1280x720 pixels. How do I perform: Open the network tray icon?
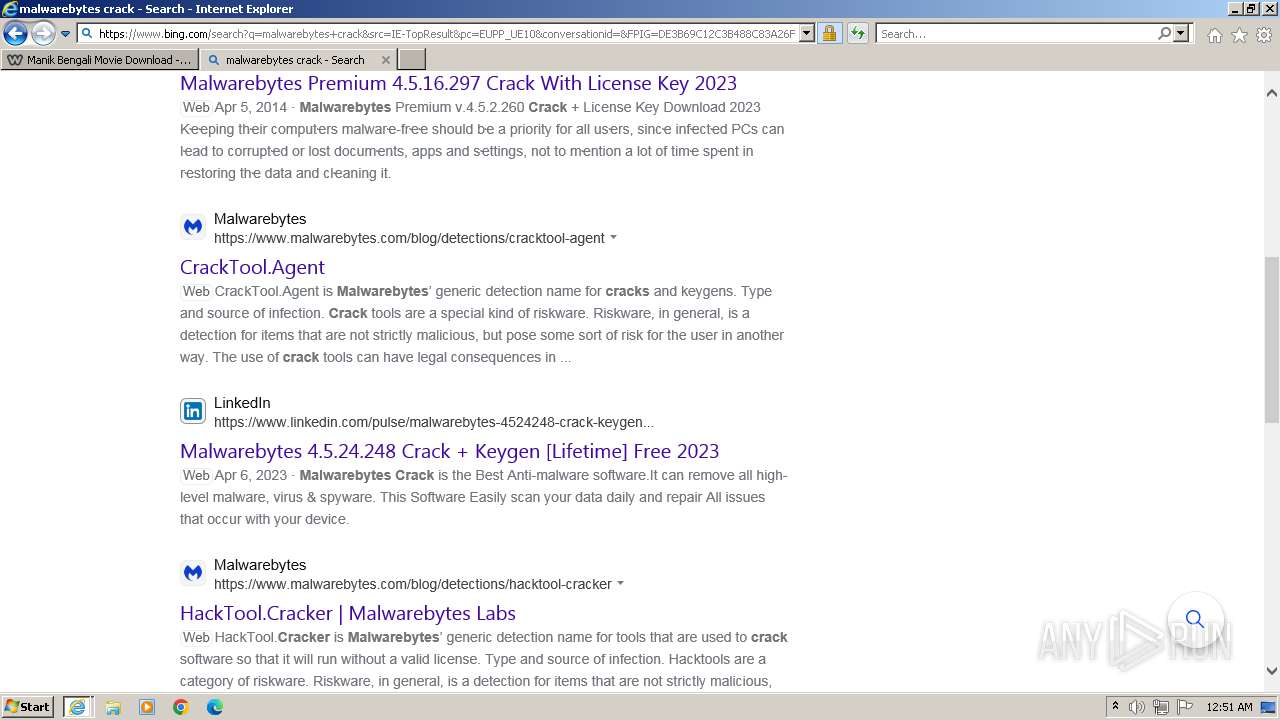(x=1160, y=707)
